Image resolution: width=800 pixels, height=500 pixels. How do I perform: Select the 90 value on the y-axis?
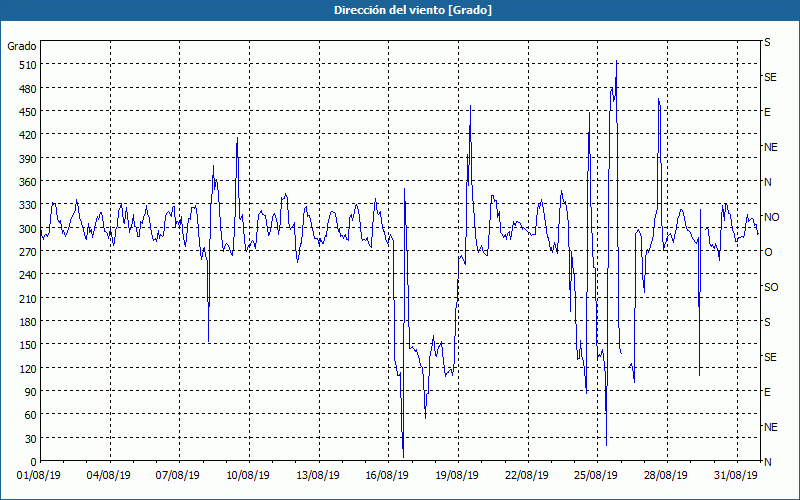(x=30, y=392)
